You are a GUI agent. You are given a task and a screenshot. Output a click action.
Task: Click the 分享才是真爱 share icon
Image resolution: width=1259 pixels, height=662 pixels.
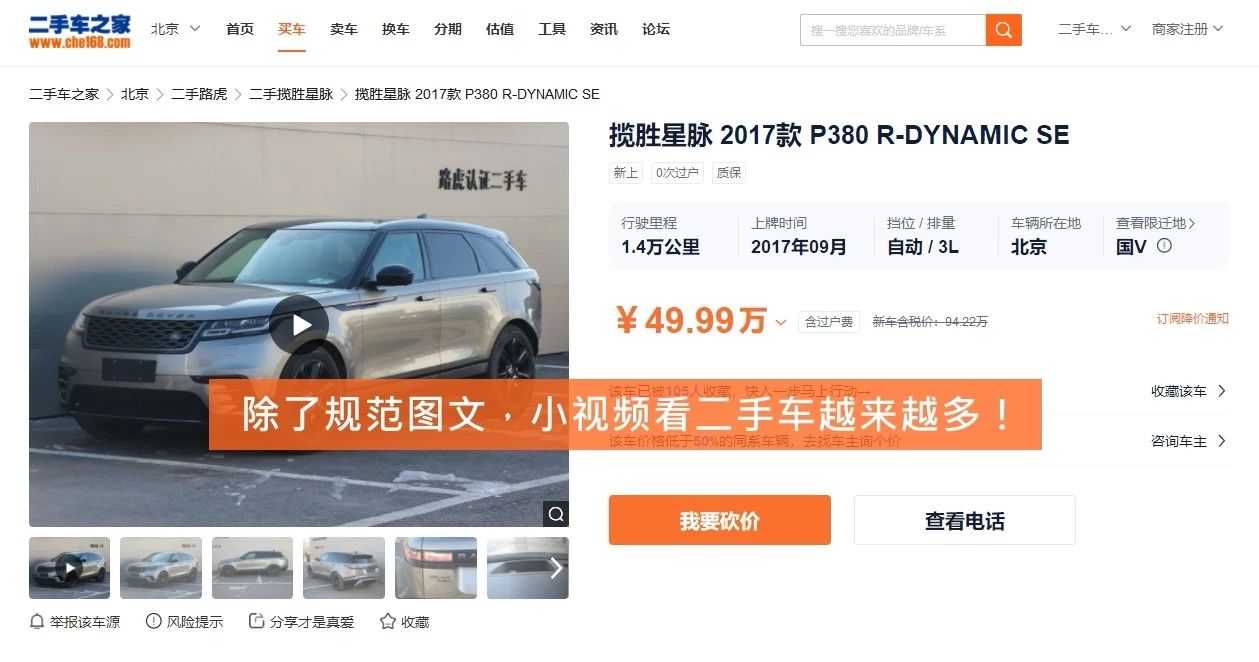[x=256, y=622]
